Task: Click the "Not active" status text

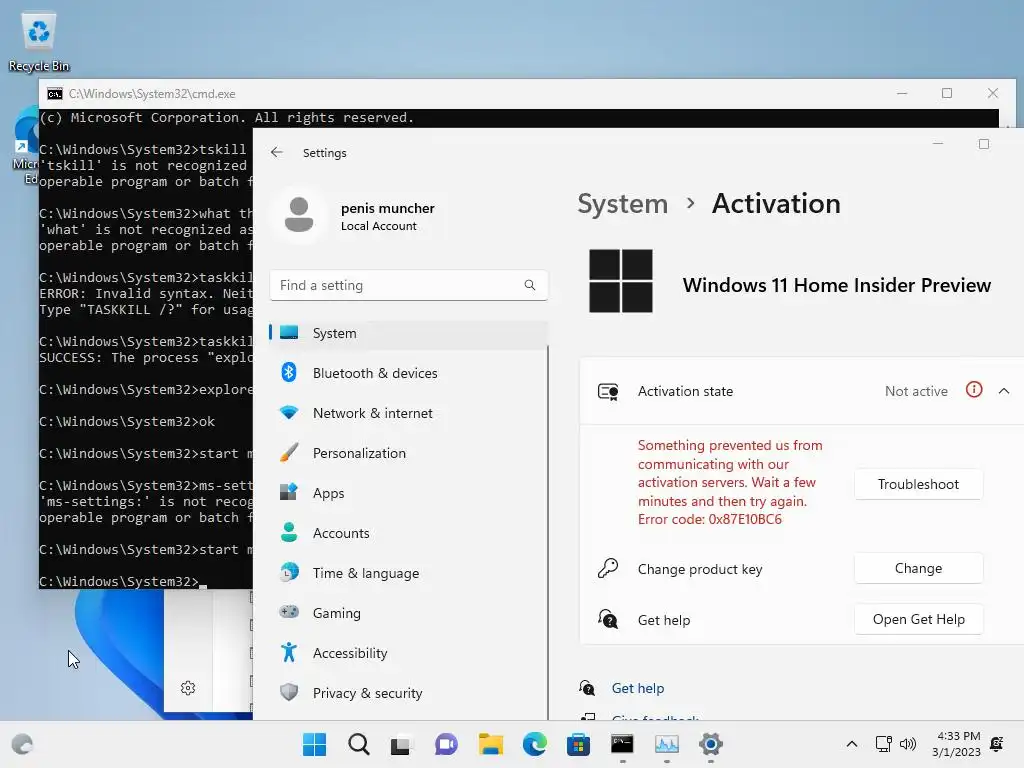Action: (916, 391)
